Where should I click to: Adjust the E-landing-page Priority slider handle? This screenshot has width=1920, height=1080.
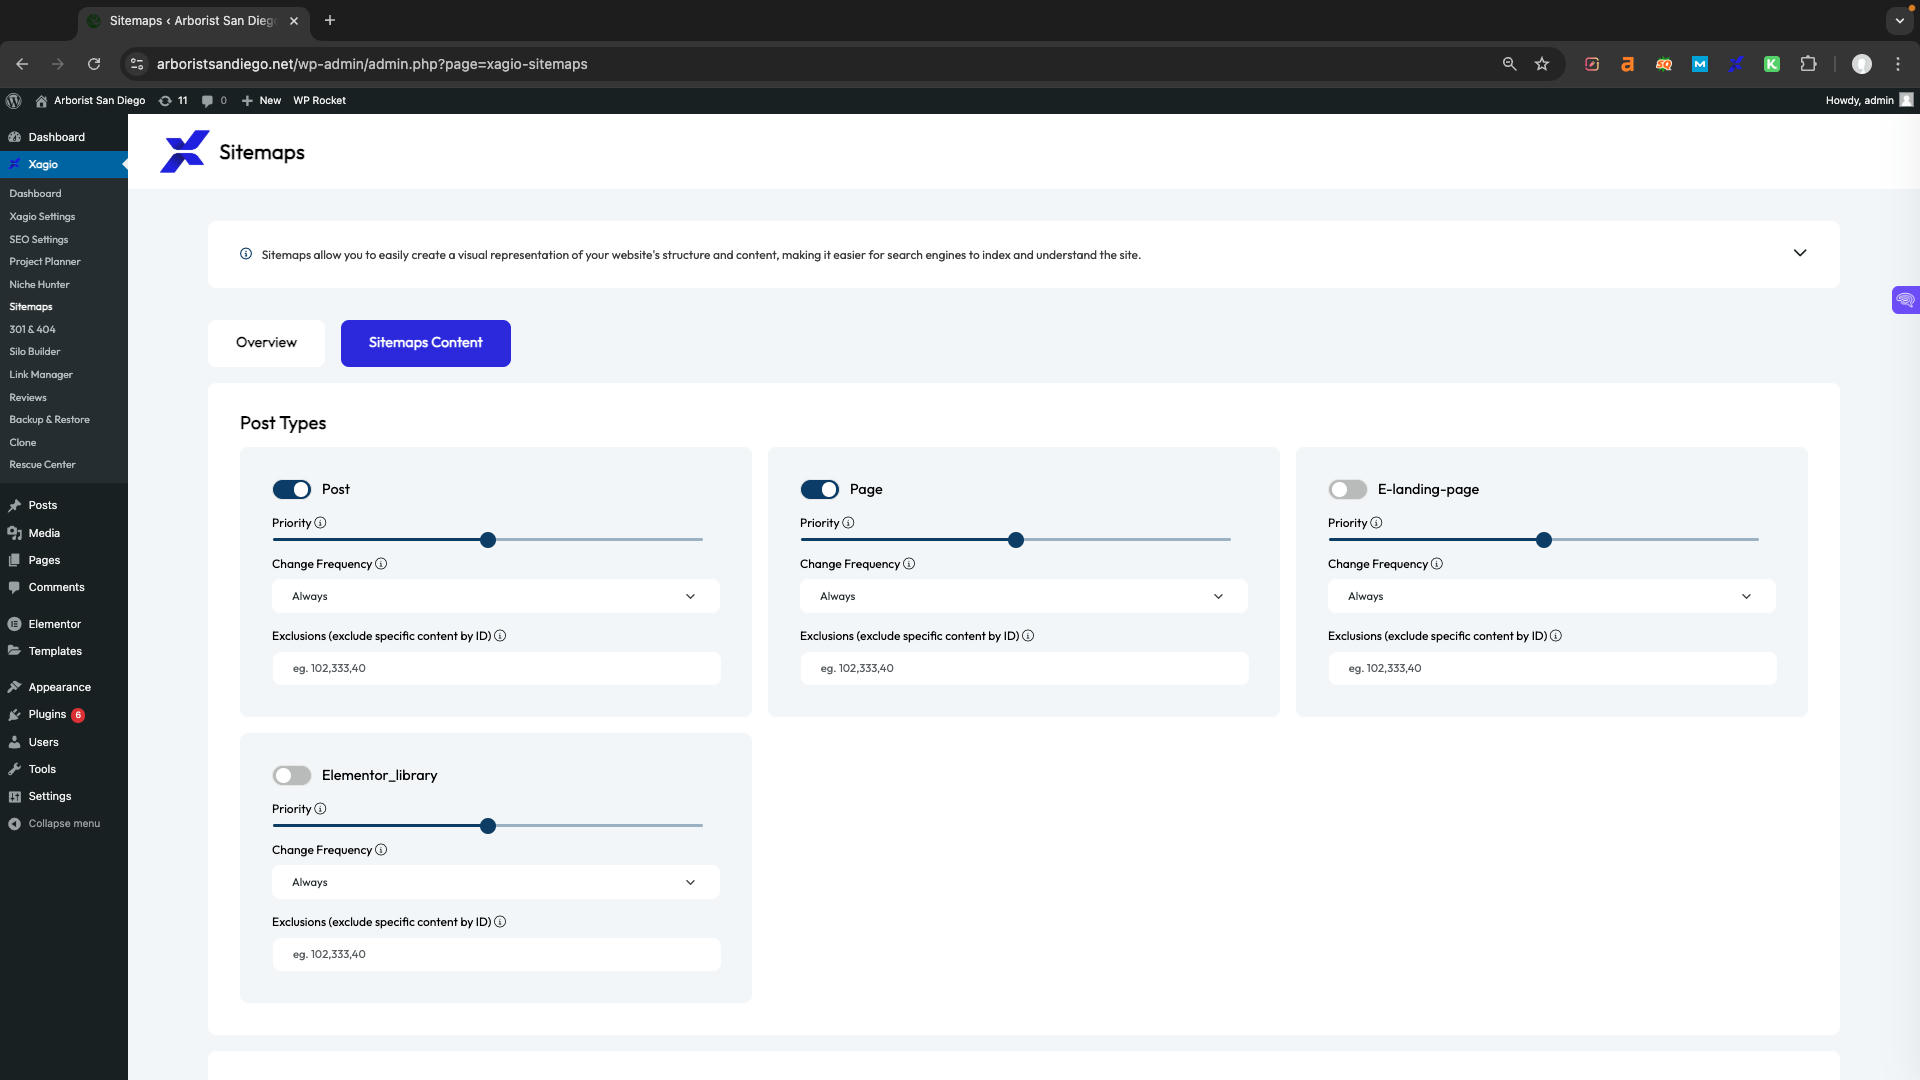pyautogui.click(x=1544, y=540)
